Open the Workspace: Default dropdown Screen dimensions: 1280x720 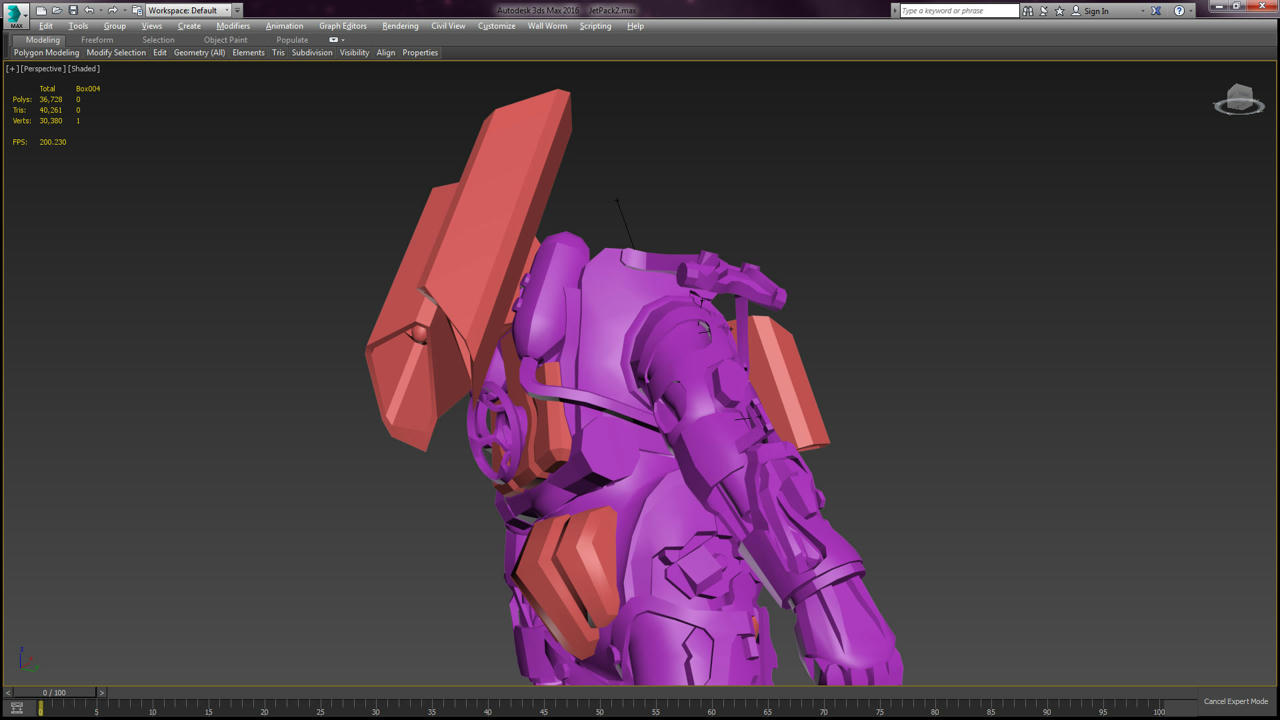[188, 11]
